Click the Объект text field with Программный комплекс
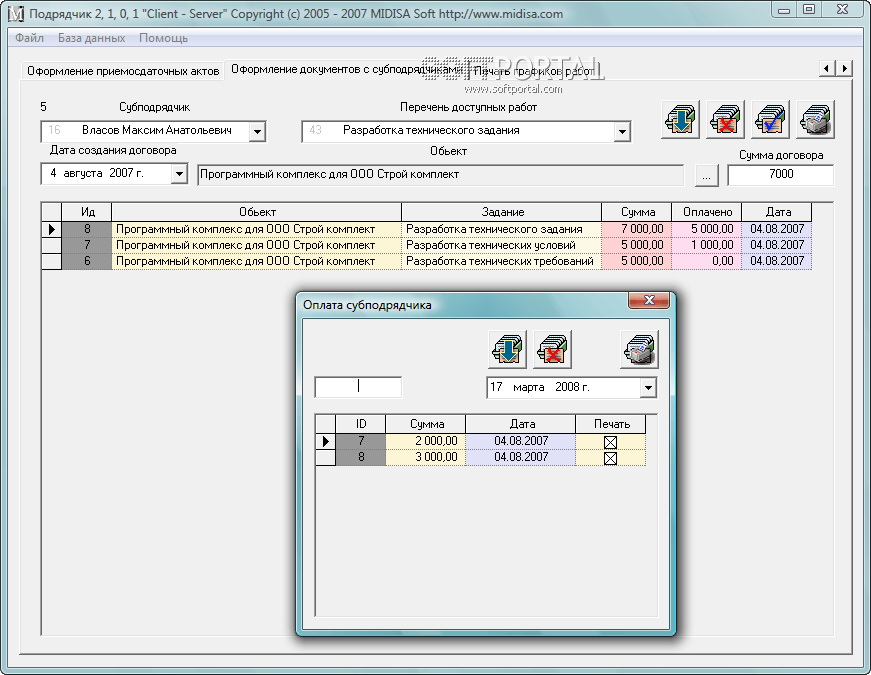Screen dimensions: 871x675 [440, 174]
